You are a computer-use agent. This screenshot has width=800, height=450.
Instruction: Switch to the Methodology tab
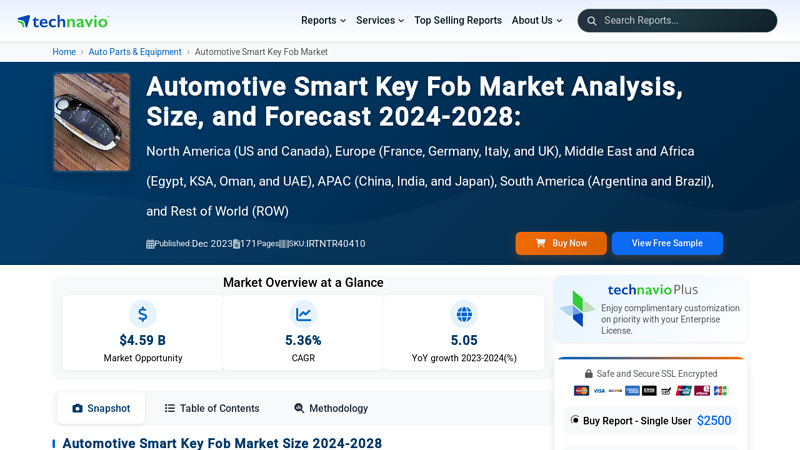click(x=331, y=408)
